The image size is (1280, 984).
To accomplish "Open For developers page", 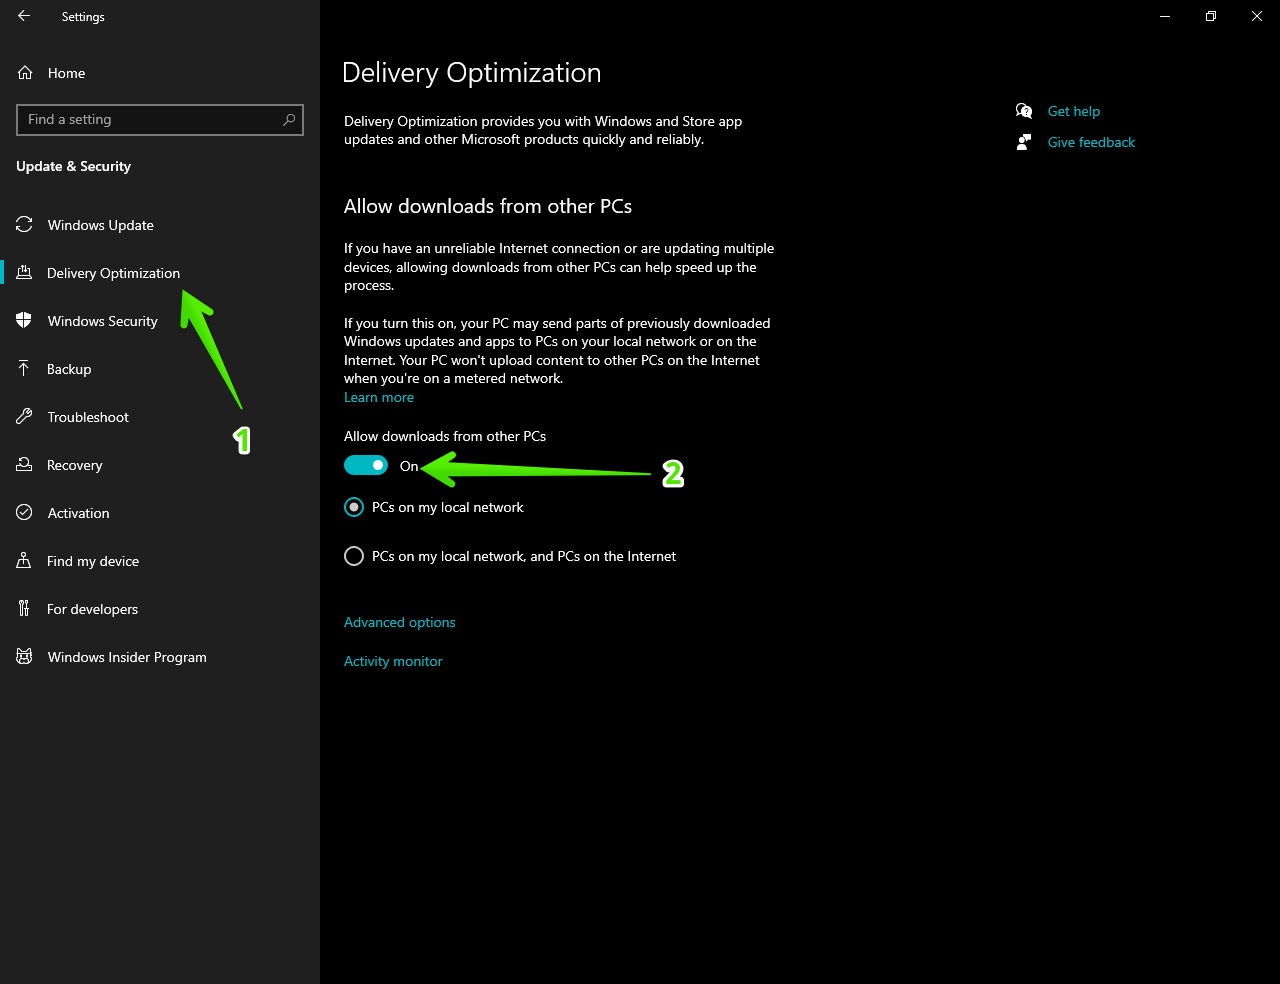I will (93, 609).
